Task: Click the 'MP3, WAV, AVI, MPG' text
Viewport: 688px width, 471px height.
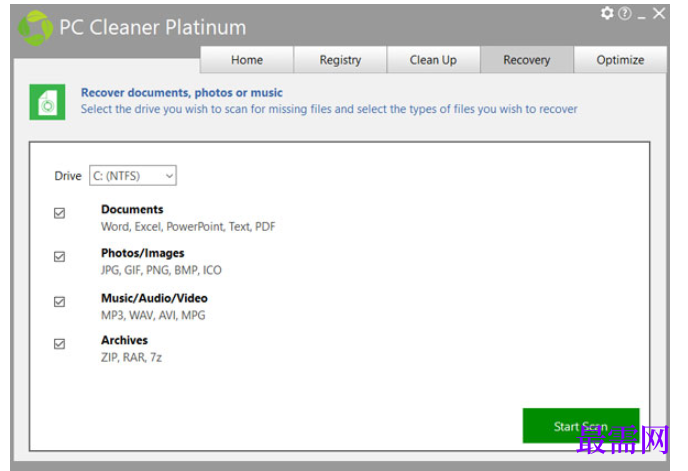Action: point(153,315)
